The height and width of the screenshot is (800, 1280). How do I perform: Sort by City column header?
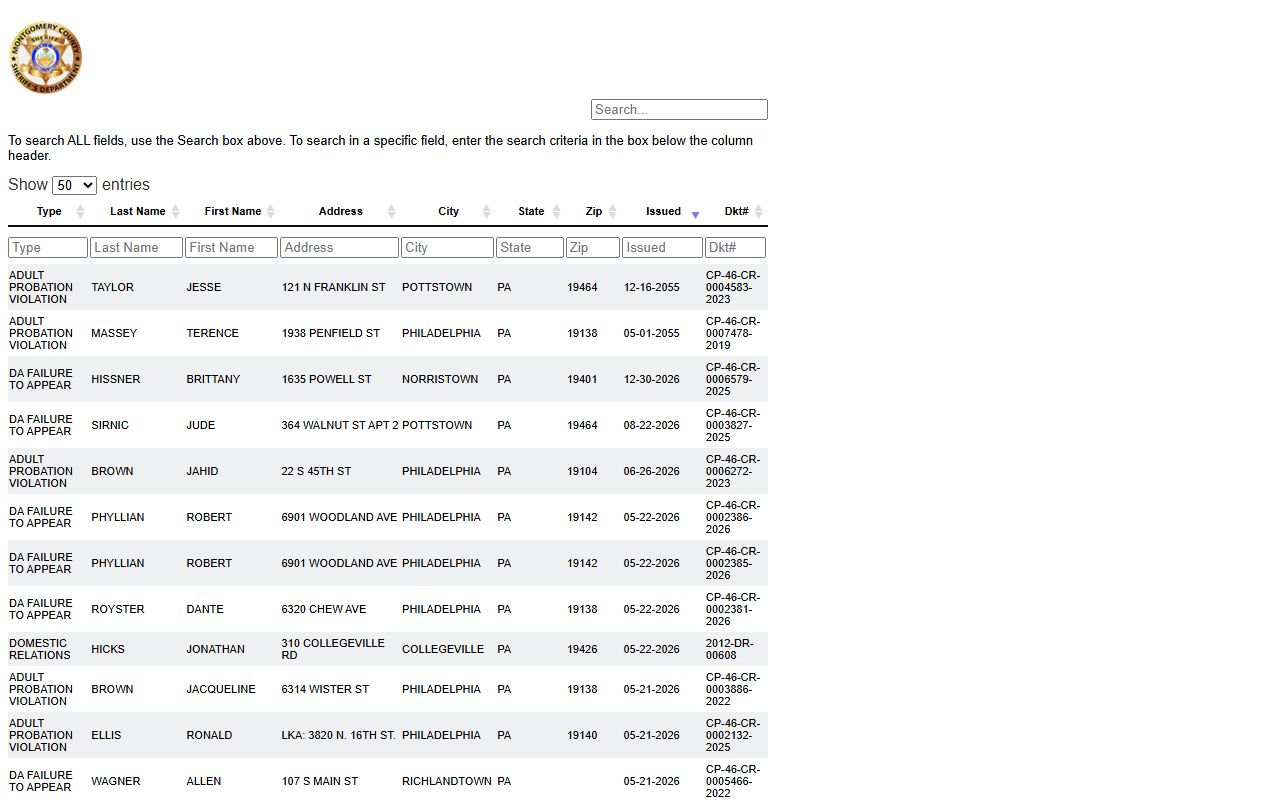tap(448, 211)
